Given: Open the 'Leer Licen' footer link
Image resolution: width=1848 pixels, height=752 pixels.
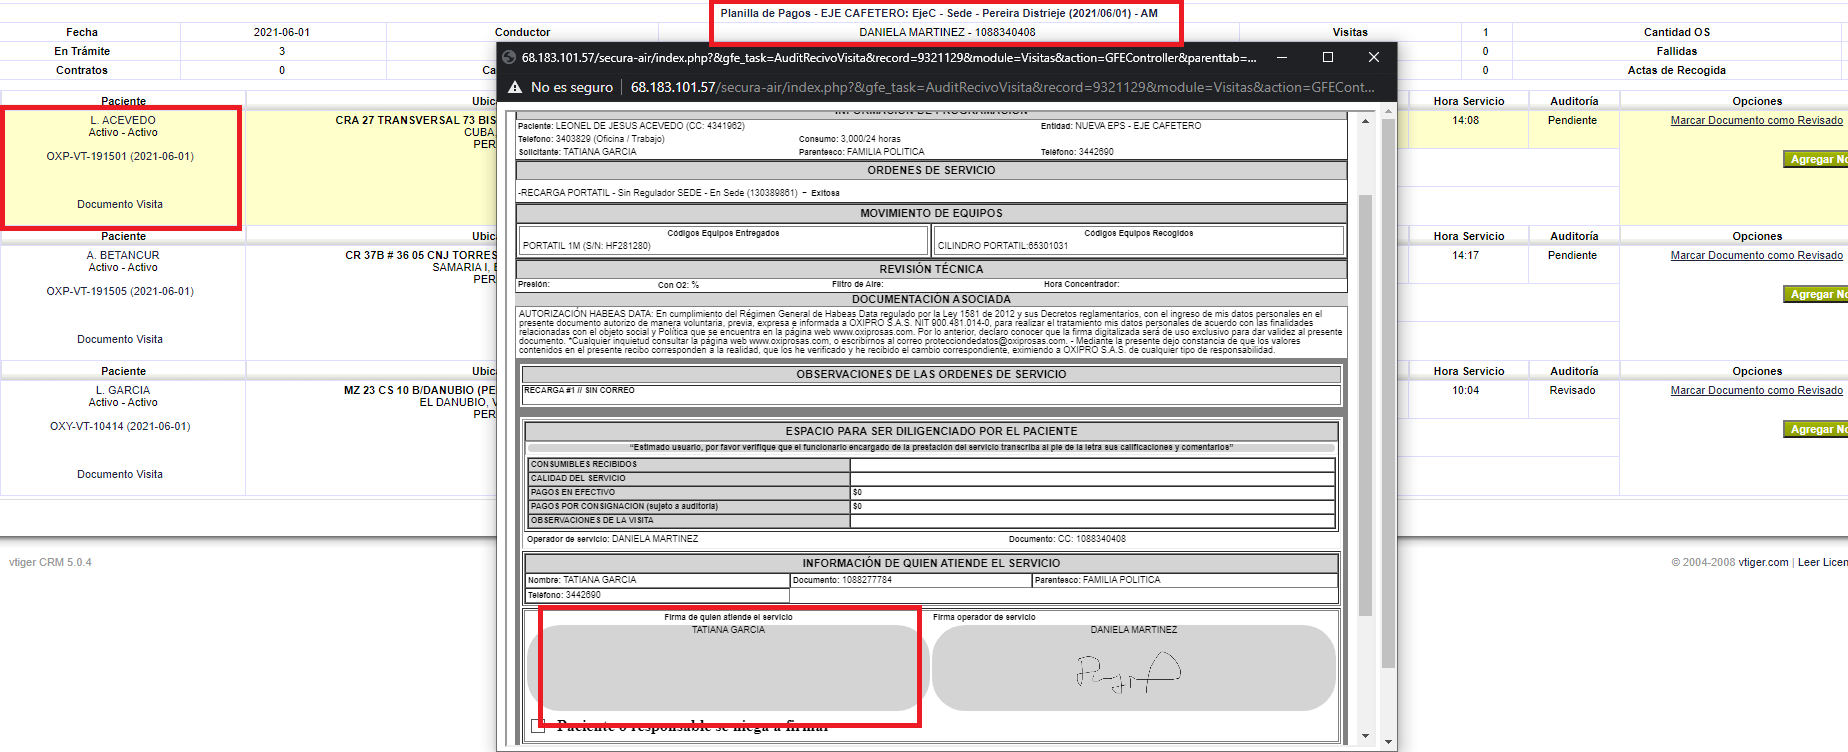Looking at the screenshot, I should click(1822, 562).
